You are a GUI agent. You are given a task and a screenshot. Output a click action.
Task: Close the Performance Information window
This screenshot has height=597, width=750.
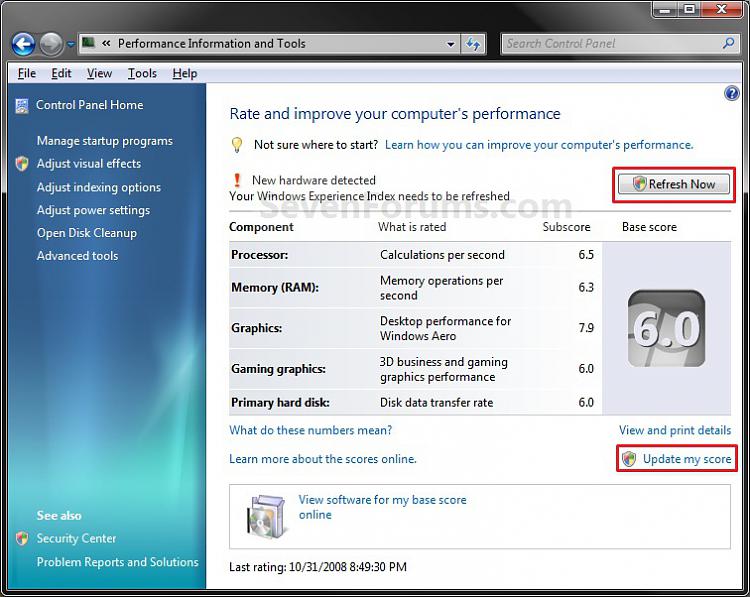[722, 9]
